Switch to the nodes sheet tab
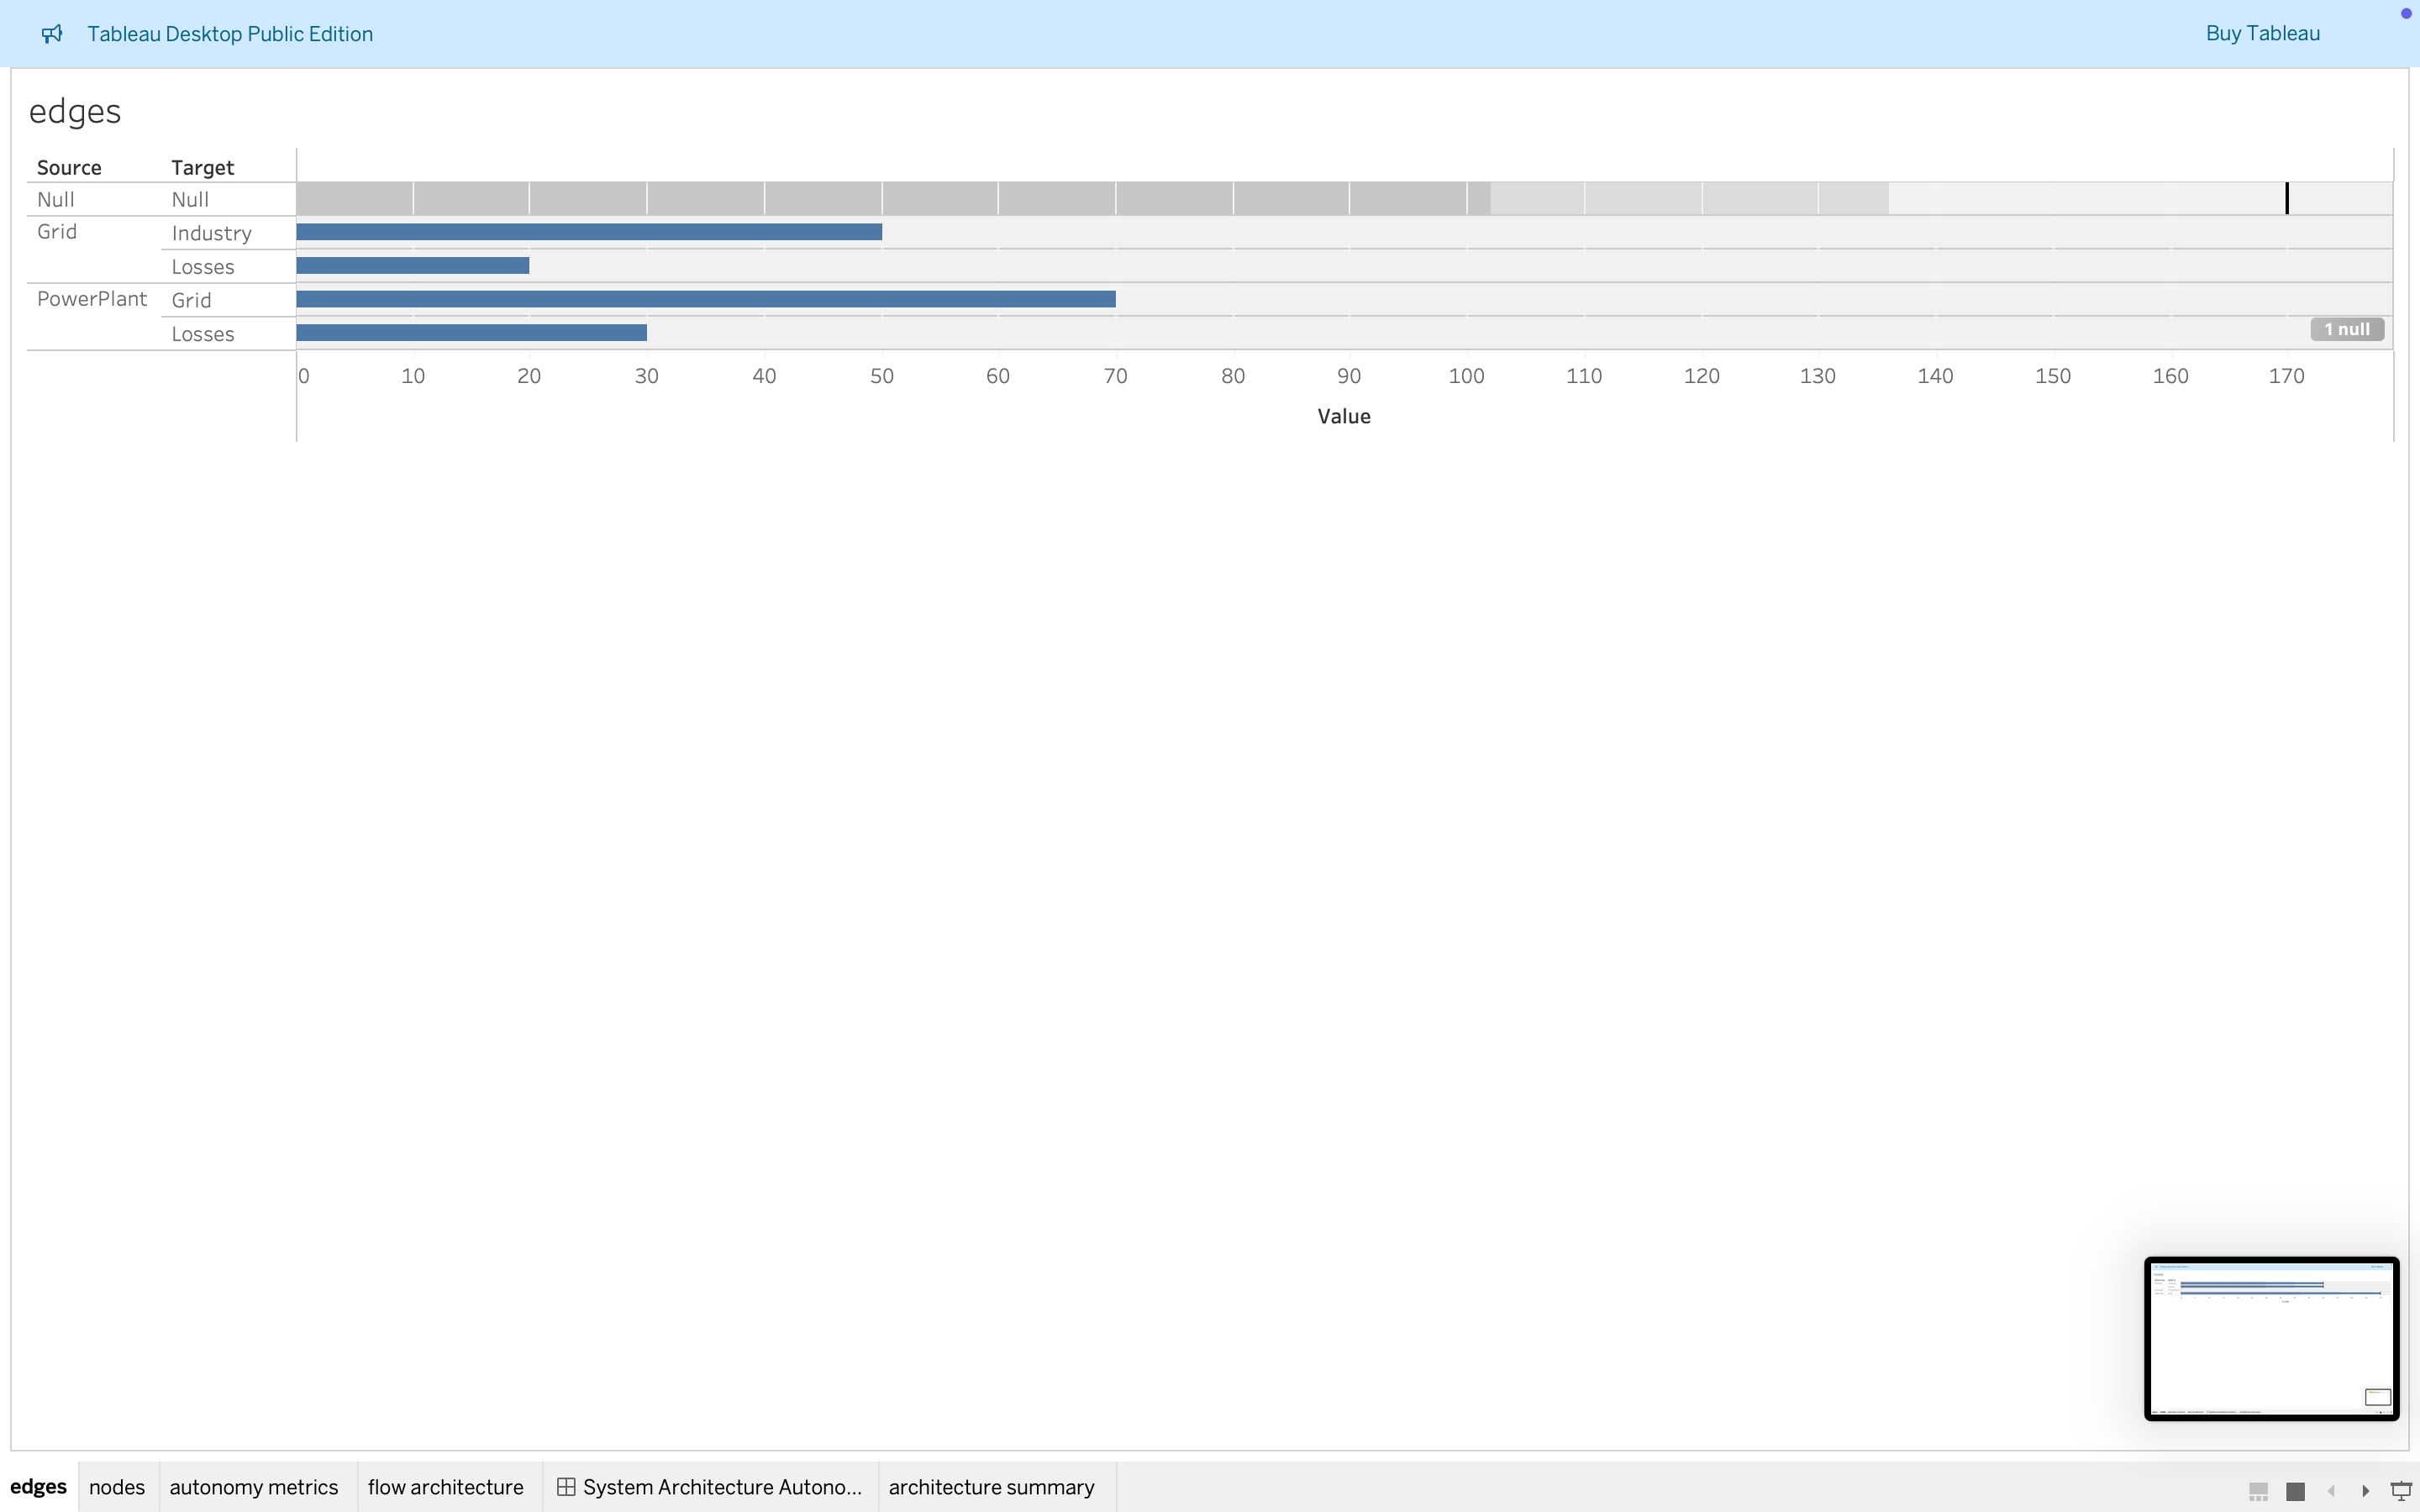The width and height of the screenshot is (2420, 1512). pos(116,1487)
